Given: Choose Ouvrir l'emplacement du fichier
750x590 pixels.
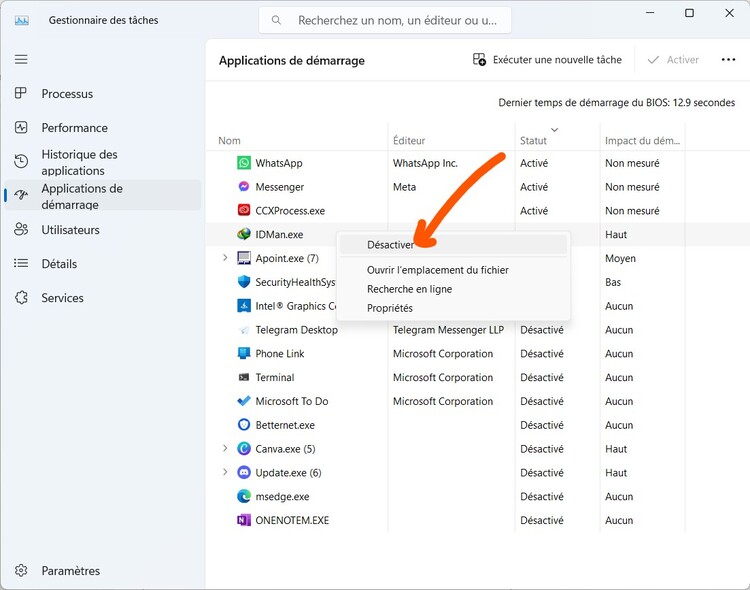Looking at the screenshot, I should point(437,270).
